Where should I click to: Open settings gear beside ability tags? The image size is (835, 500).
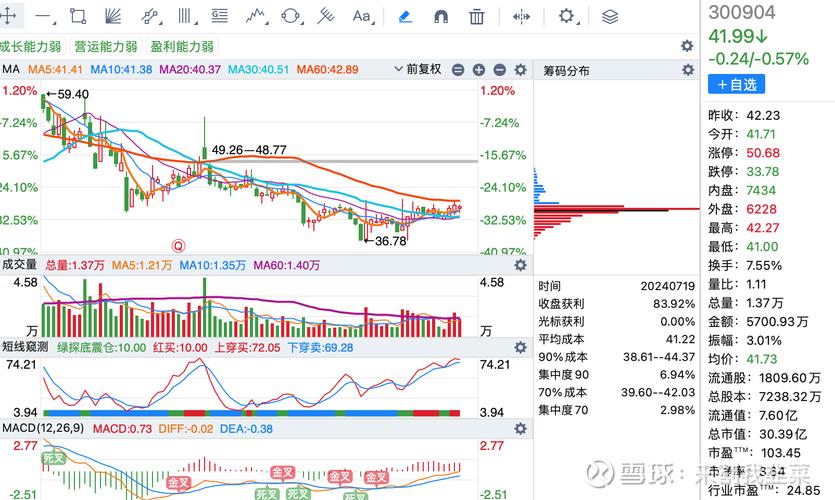coord(687,46)
